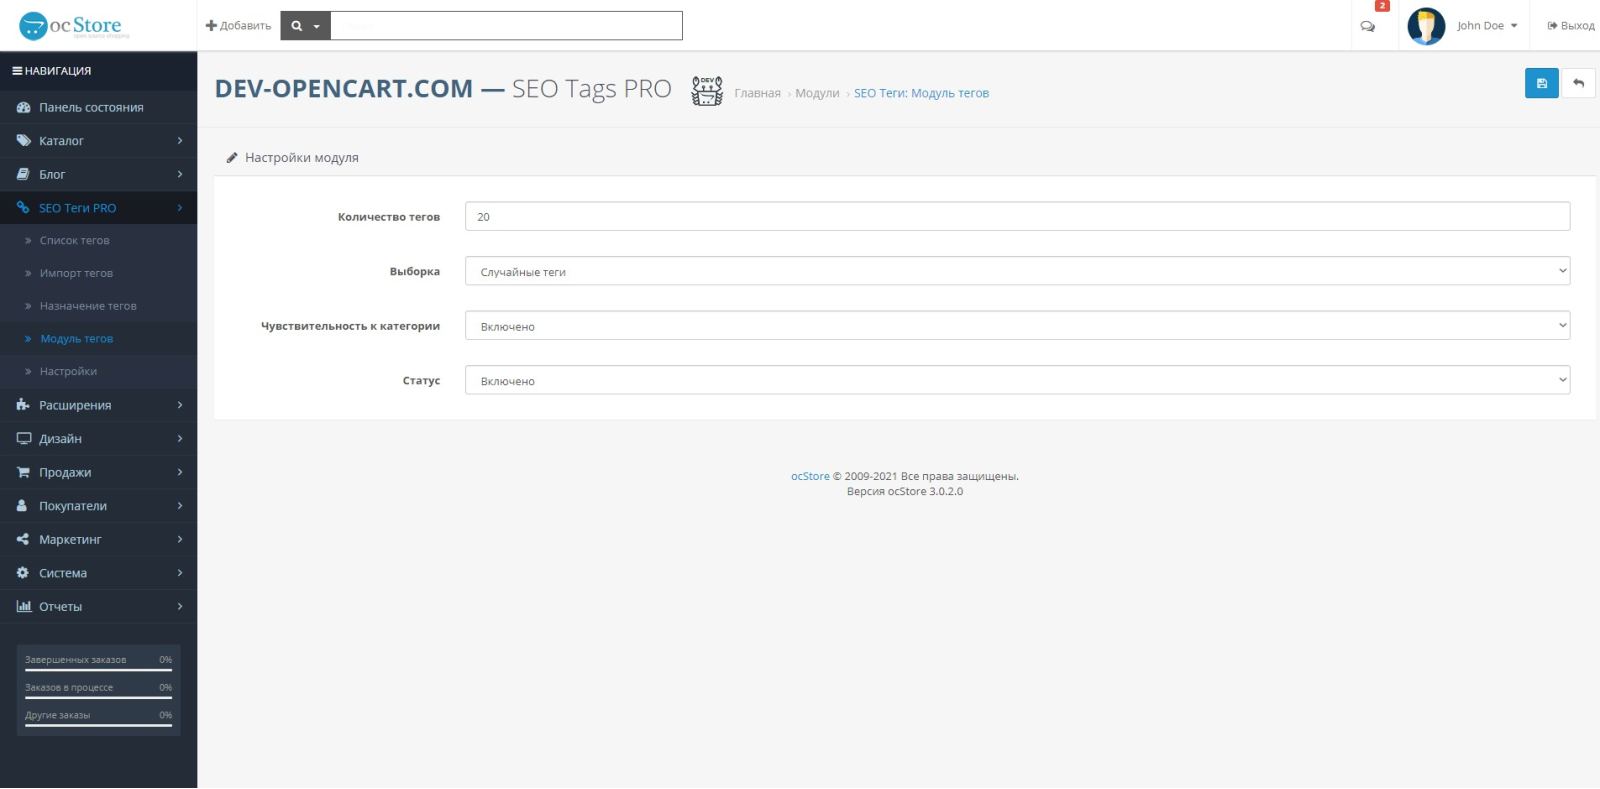
Task: Expand Блог menu chevron
Action: point(180,174)
